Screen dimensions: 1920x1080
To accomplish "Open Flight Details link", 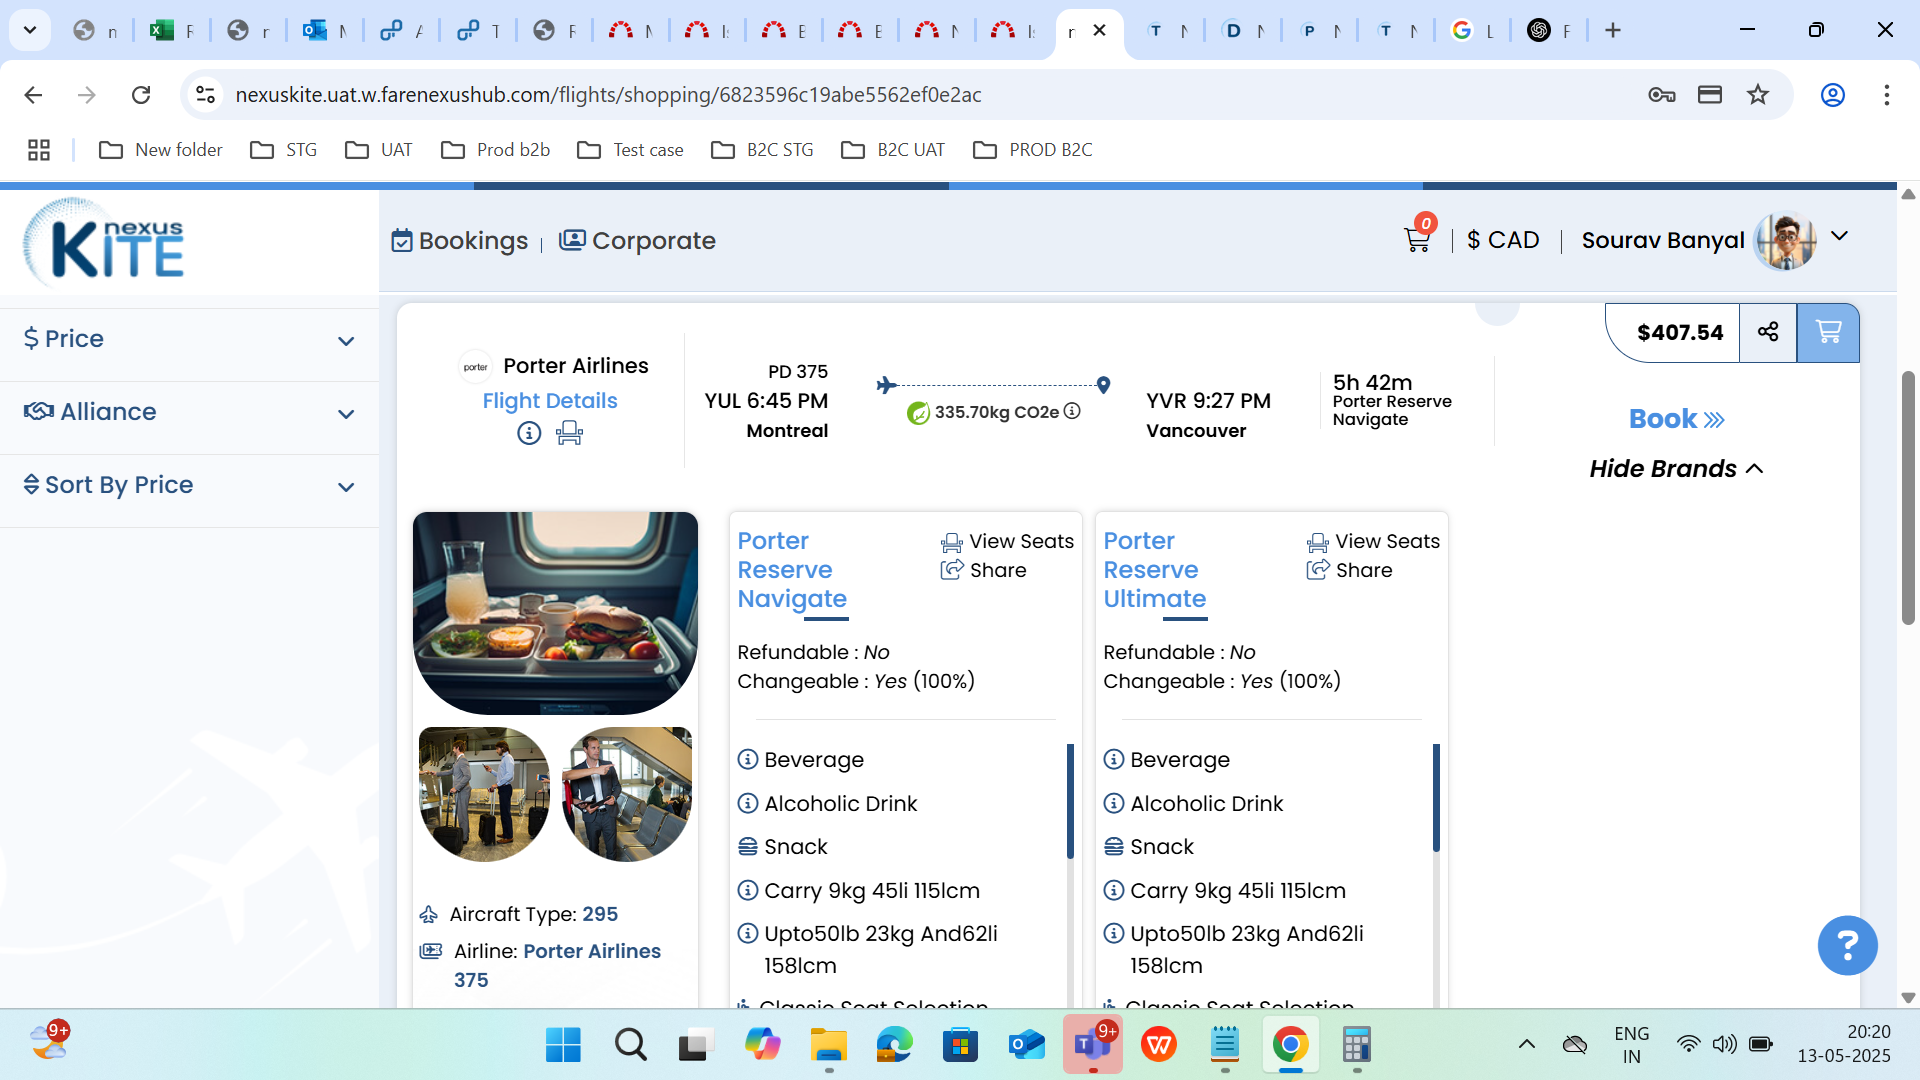I will coord(550,401).
